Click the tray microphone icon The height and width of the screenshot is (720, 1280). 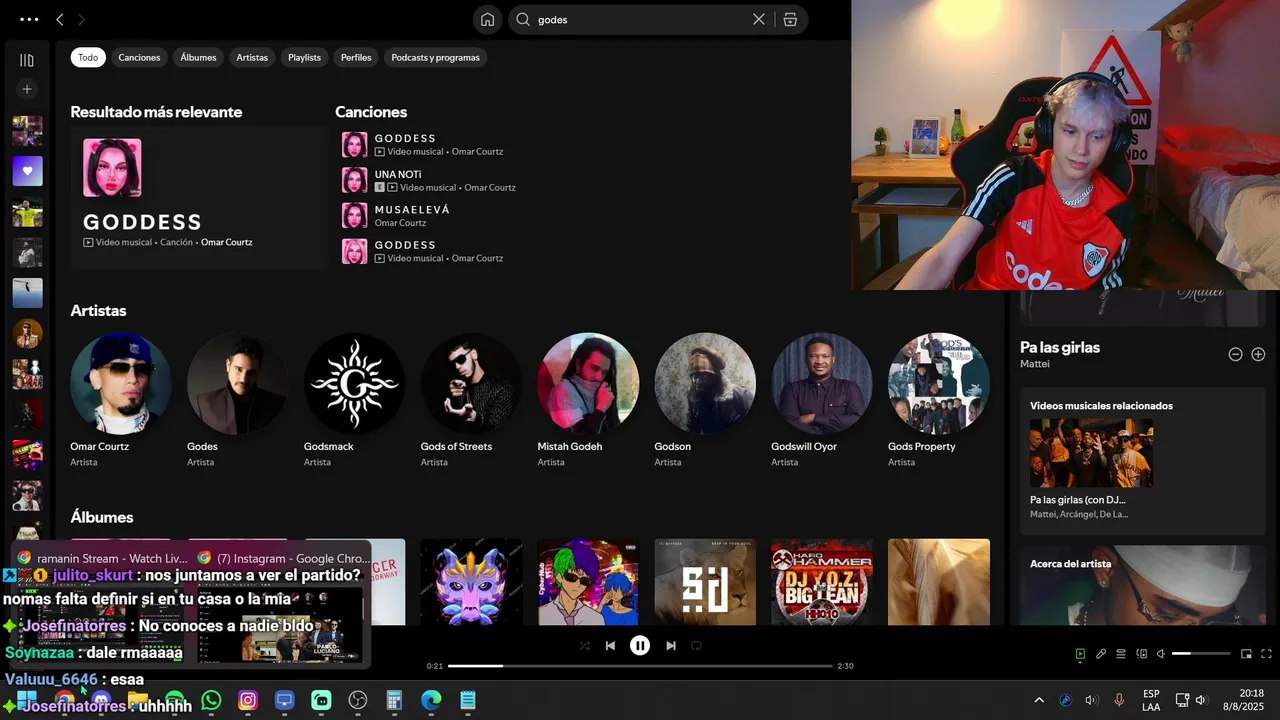[1119, 700]
